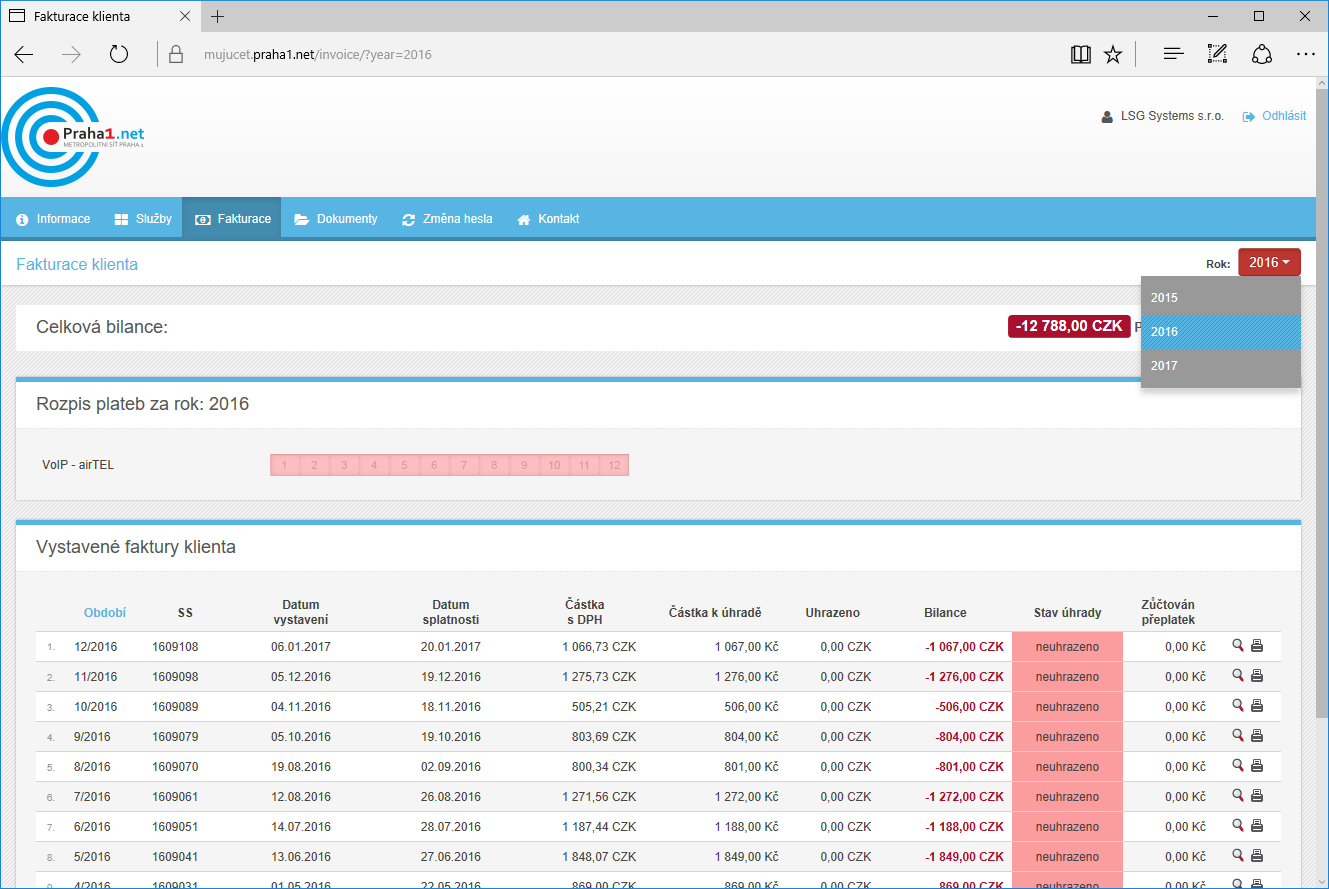Image resolution: width=1329 pixels, height=889 pixels.
Task: Click the Stav úhrady column header
Action: pyautogui.click(x=1067, y=613)
